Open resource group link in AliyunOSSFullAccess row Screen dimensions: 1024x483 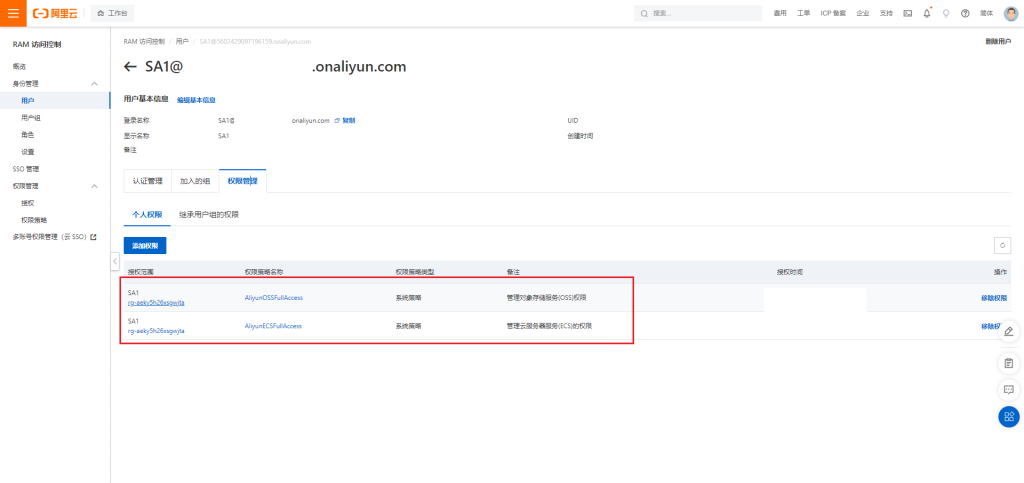point(156,303)
